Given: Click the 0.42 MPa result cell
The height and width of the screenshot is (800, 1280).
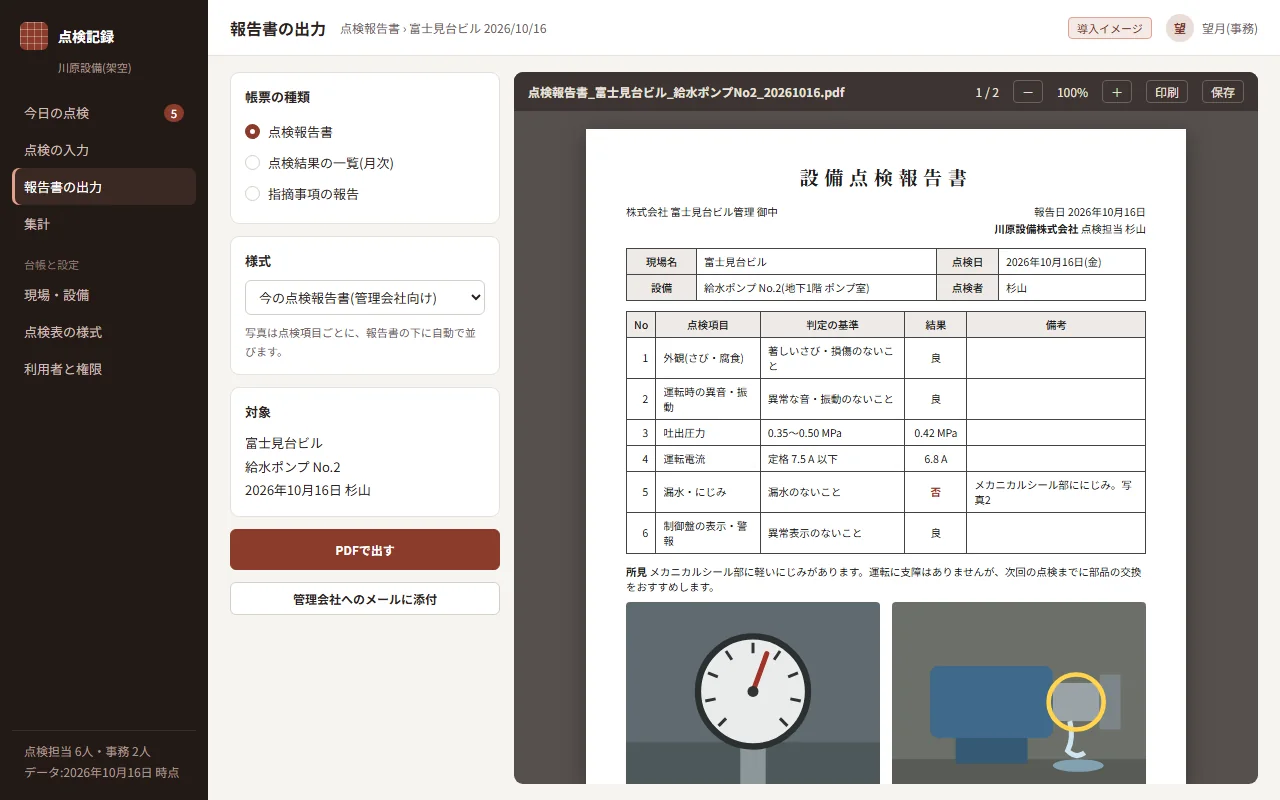Looking at the screenshot, I should pos(936,433).
